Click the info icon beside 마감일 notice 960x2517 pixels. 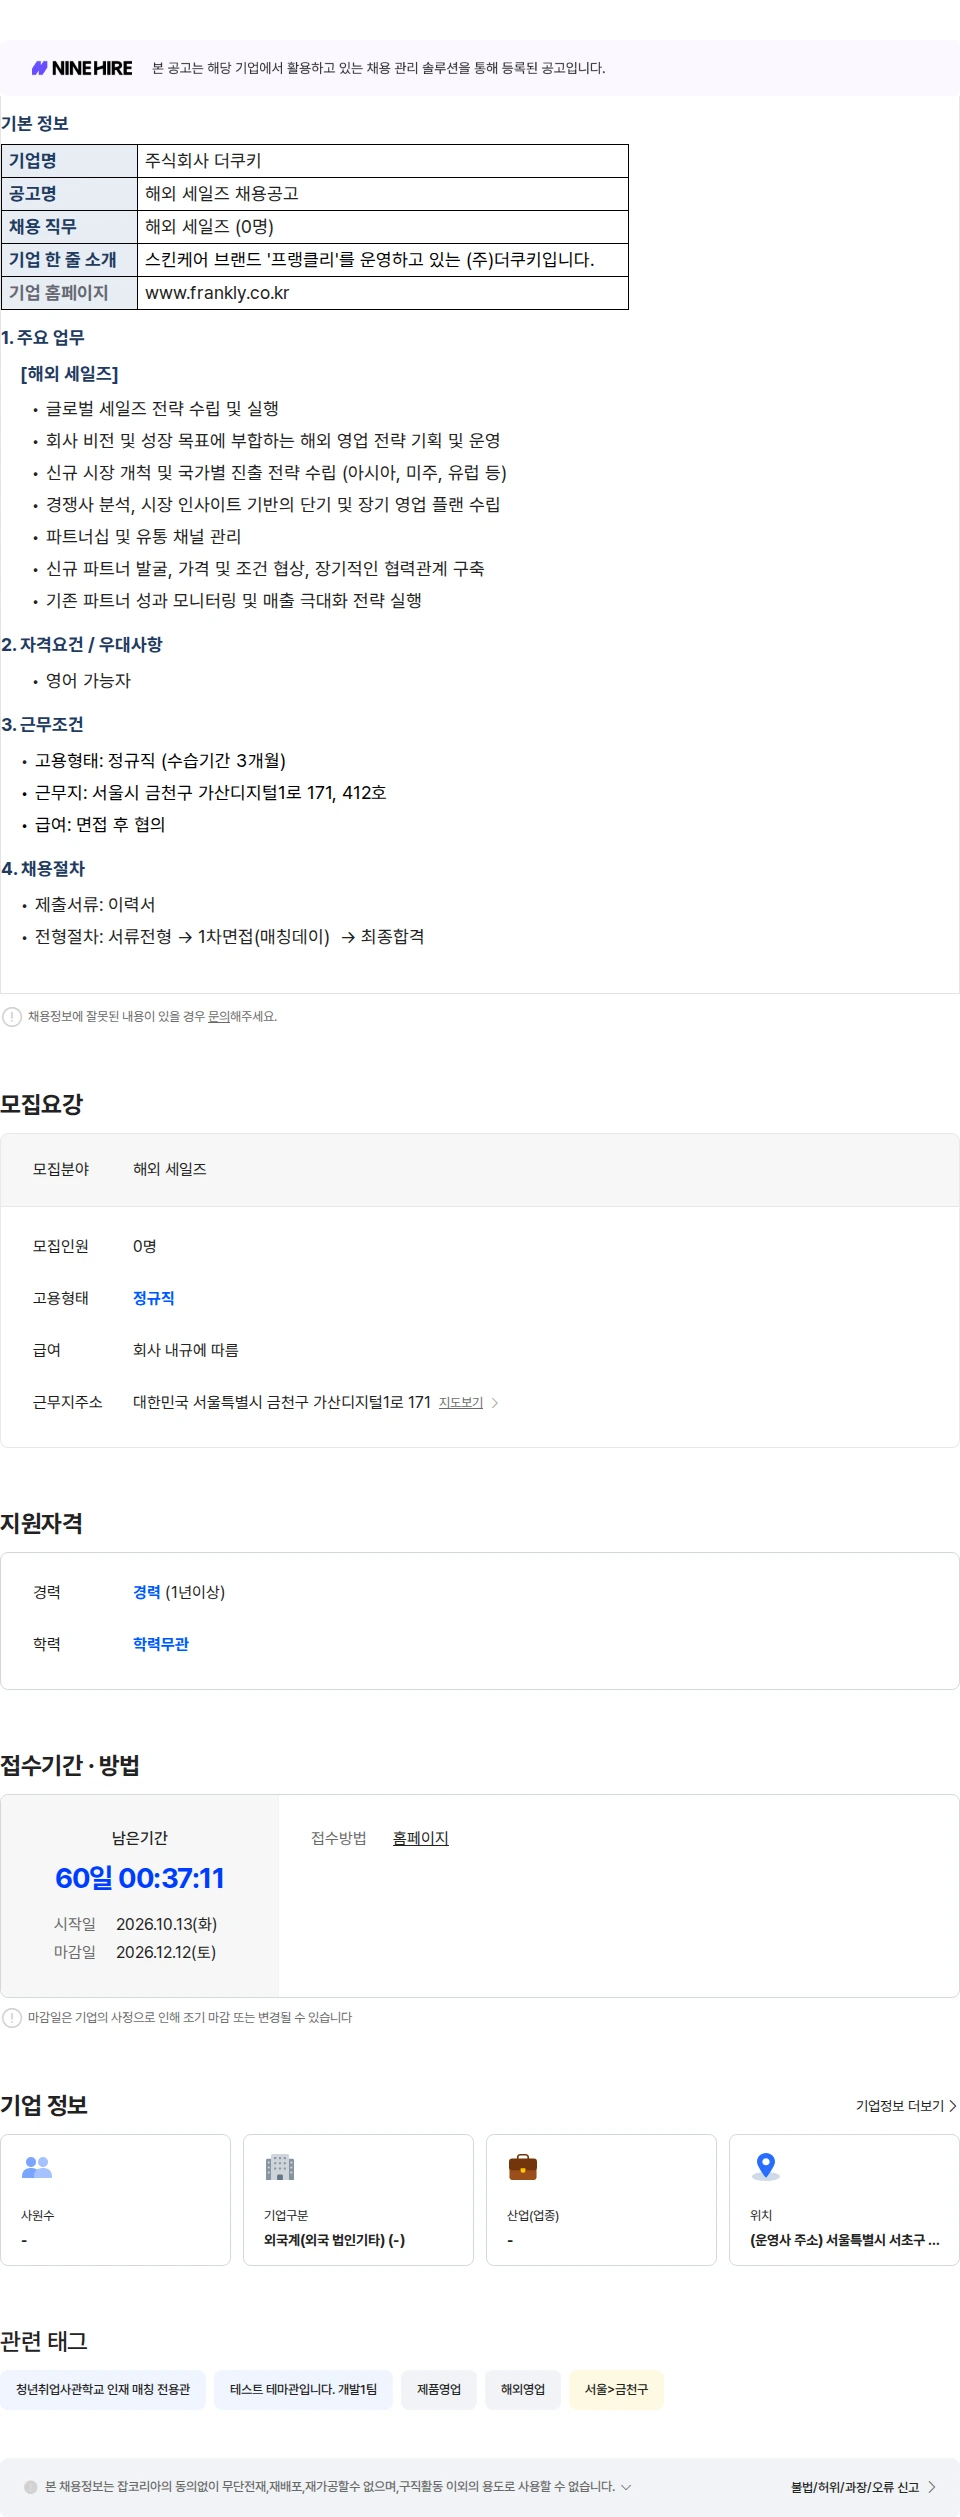pyautogui.click(x=12, y=2018)
